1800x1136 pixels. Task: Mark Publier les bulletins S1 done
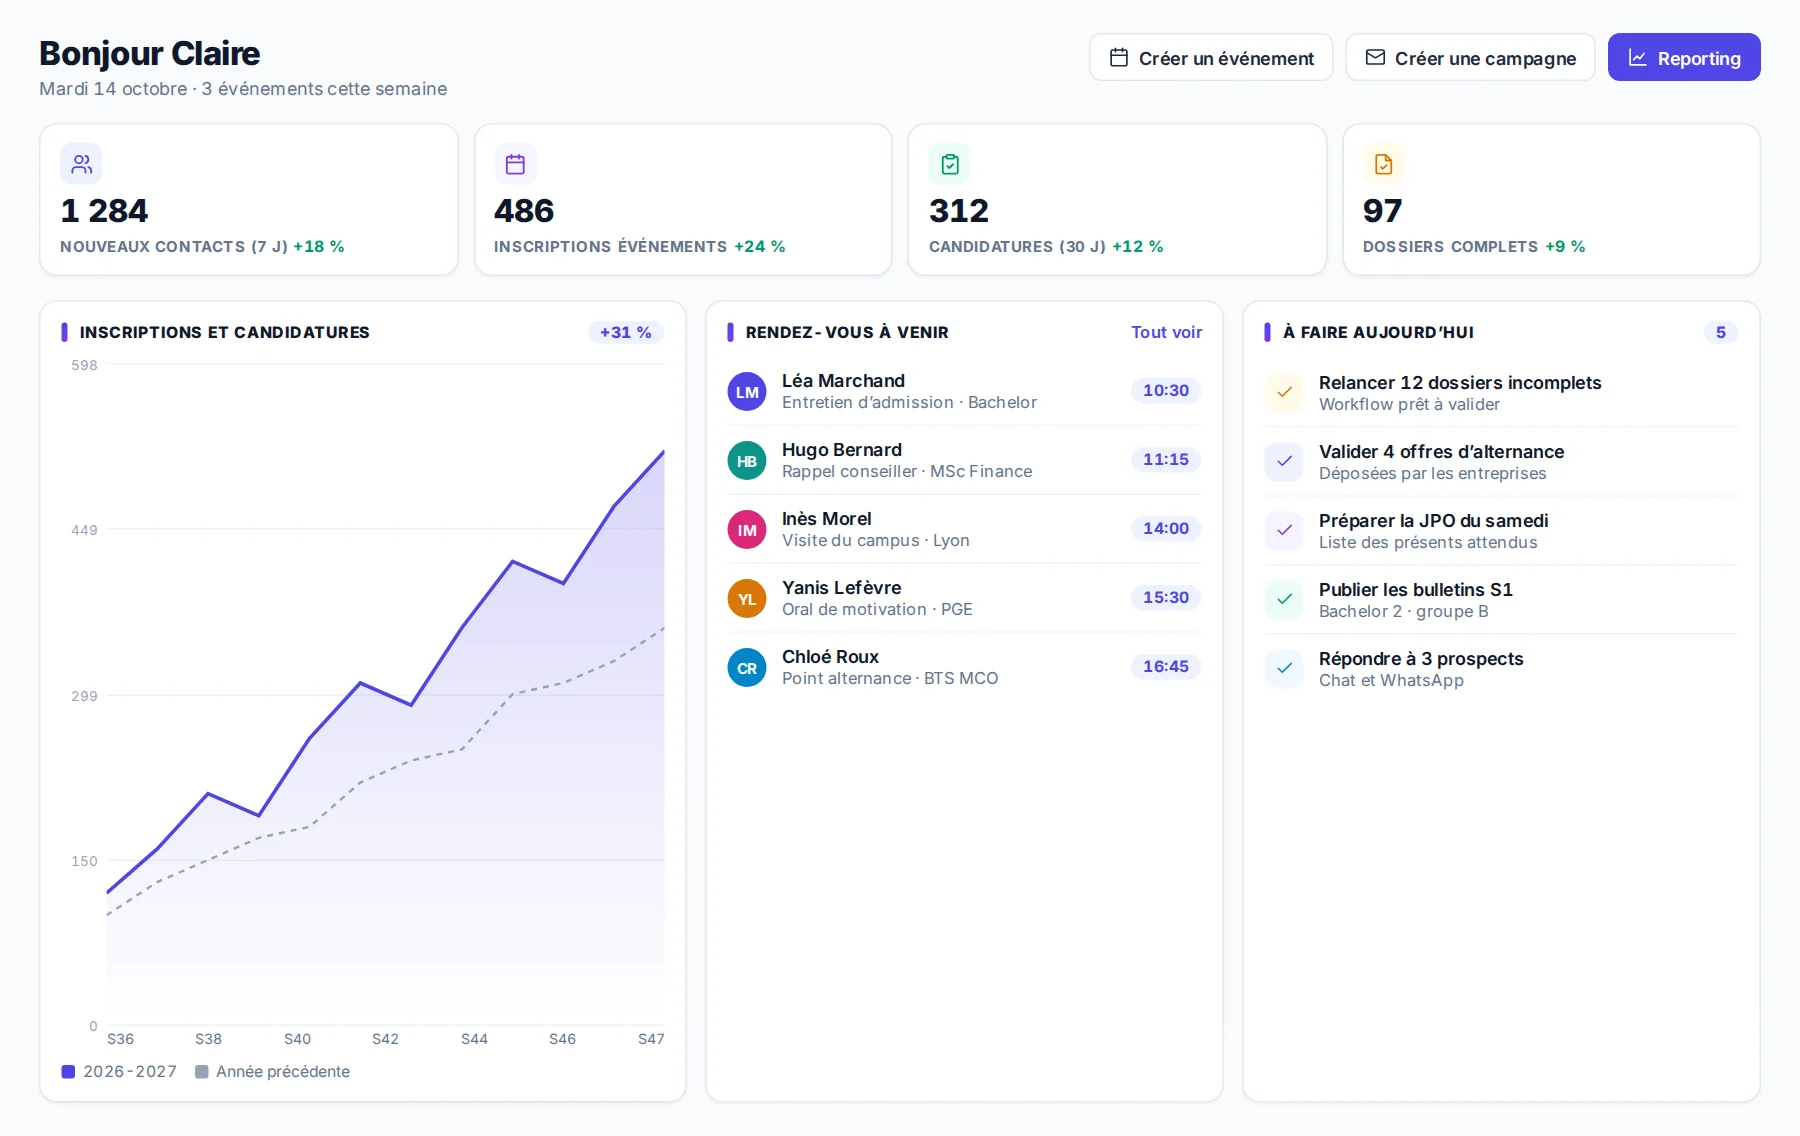(1284, 600)
